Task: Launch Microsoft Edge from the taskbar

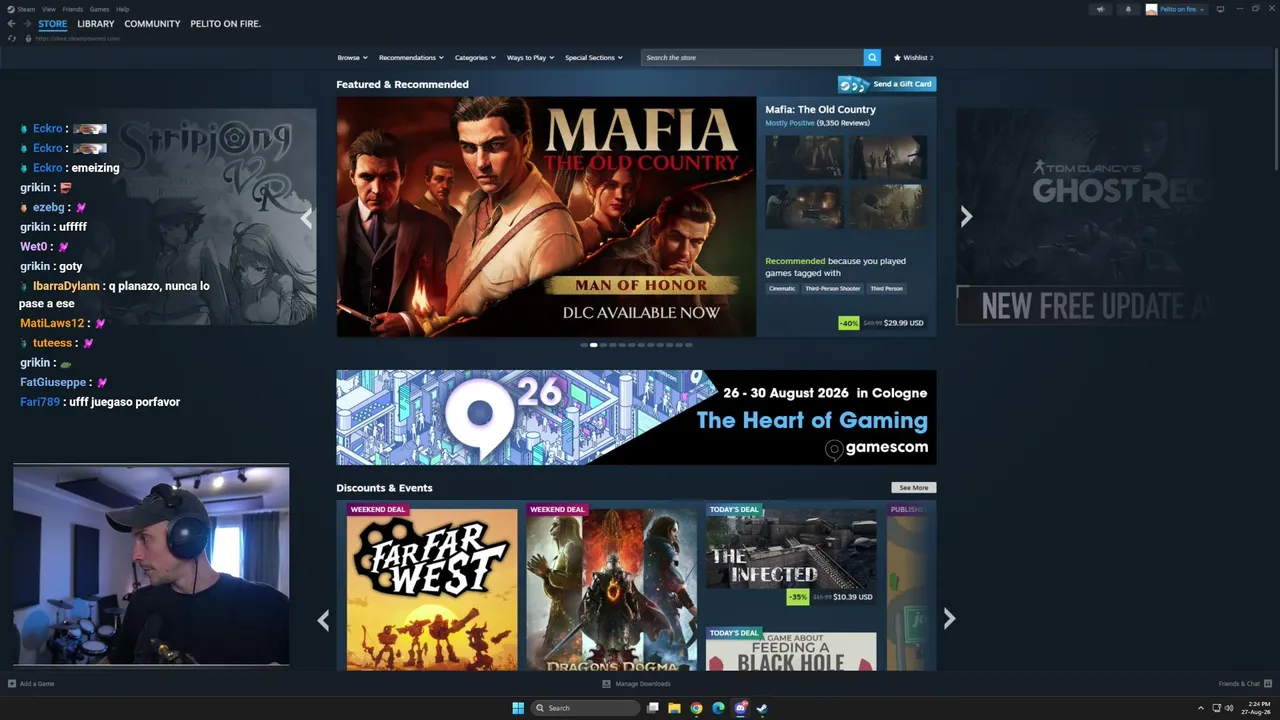Action: click(x=718, y=708)
